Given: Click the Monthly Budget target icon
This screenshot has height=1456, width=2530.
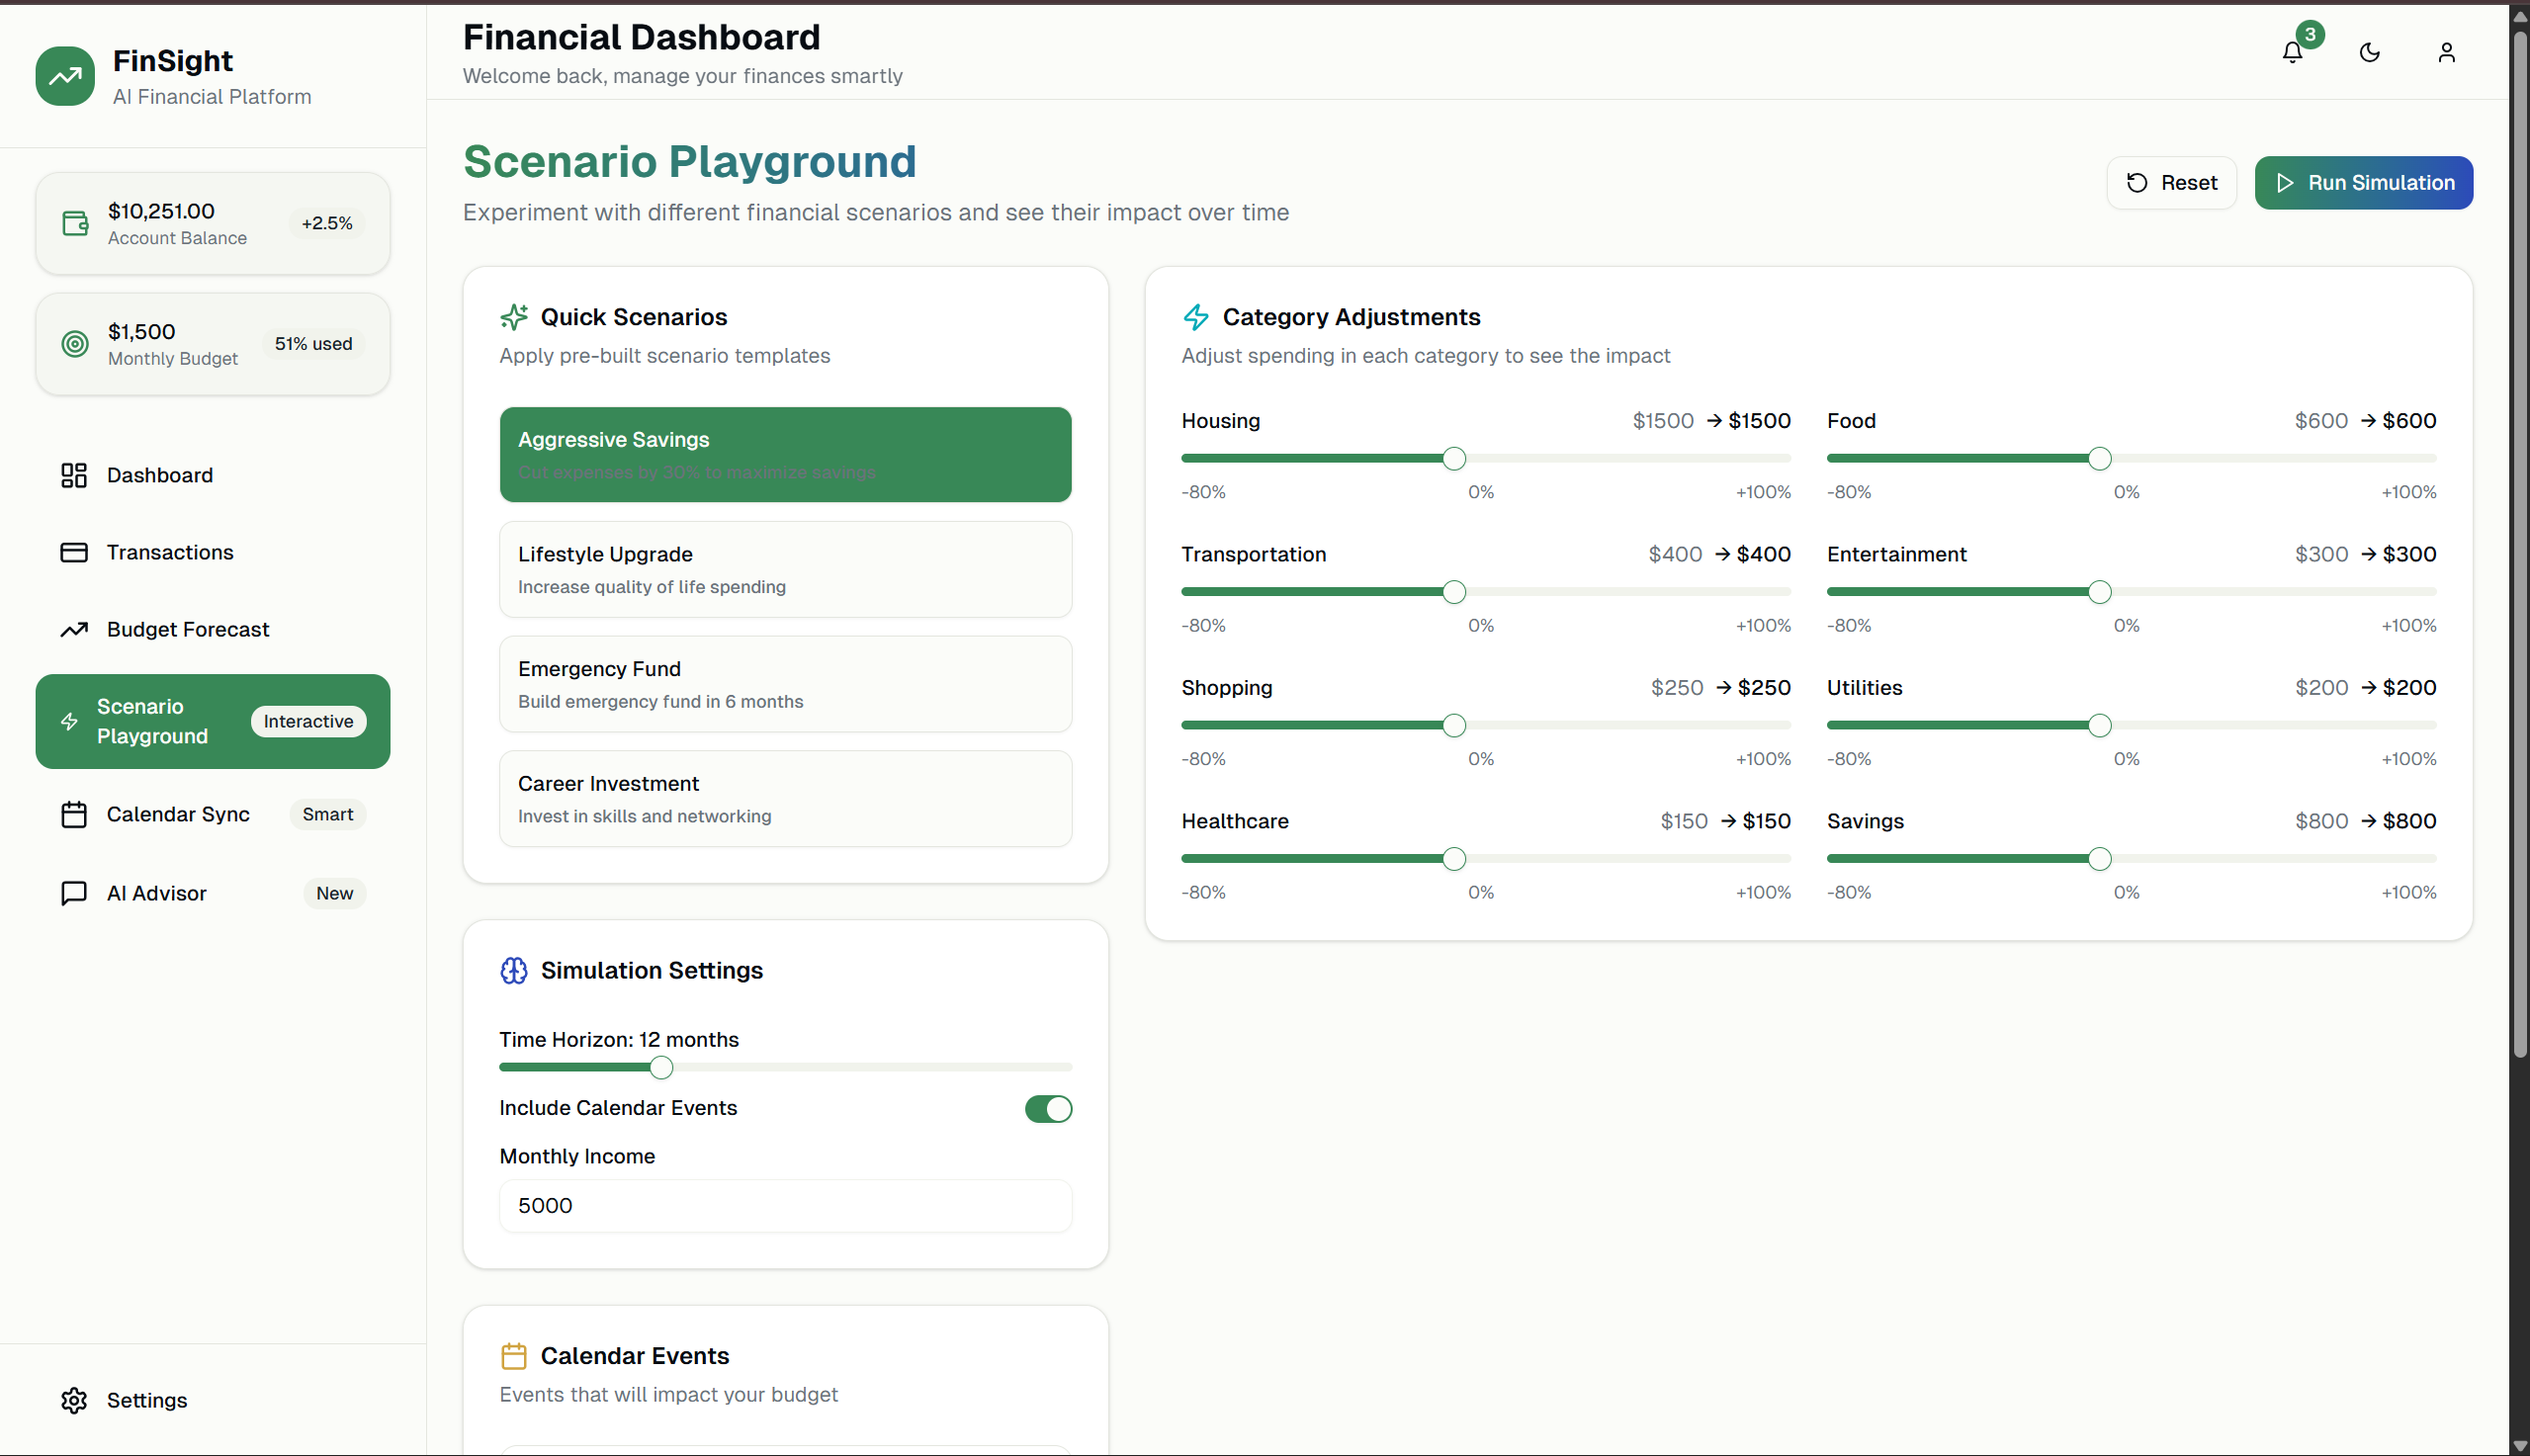Looking at the screenshot, I should pyautogui.click(x=76, y=344).
